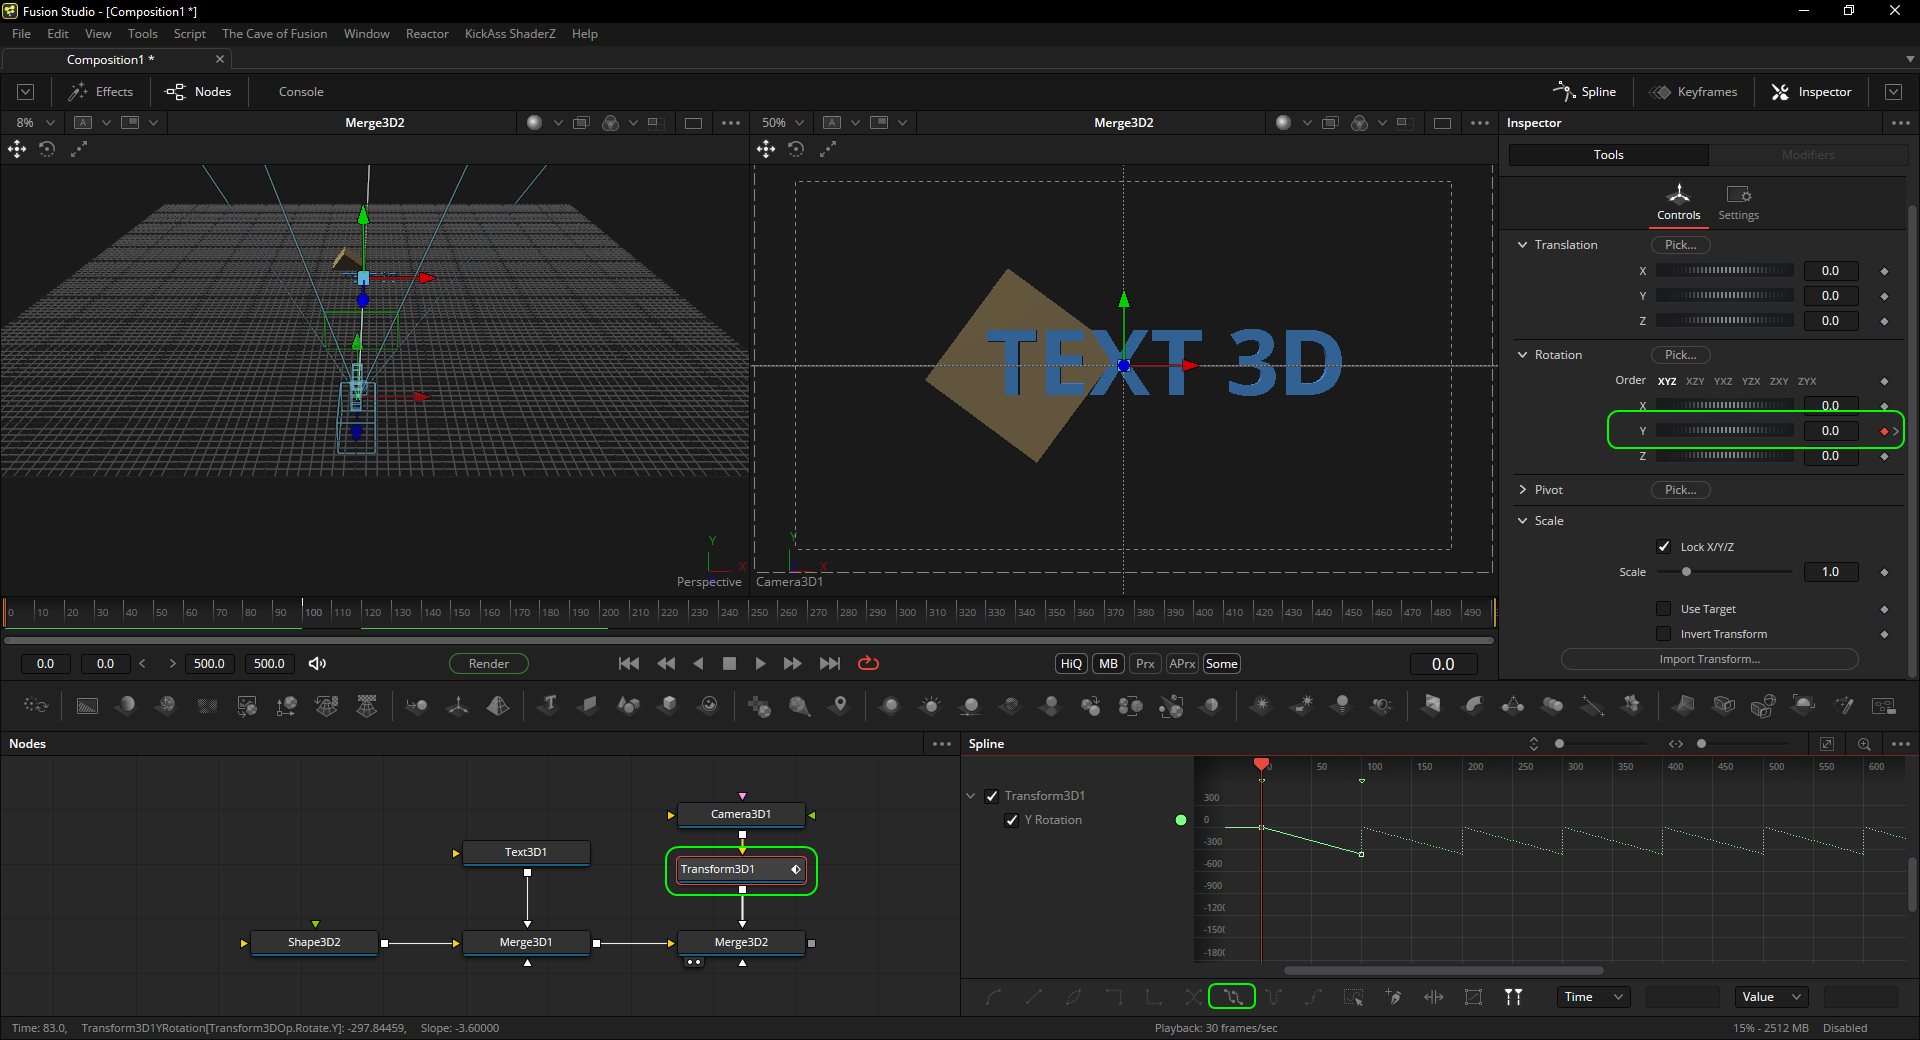Screen dimensions: 1920x1040
Task: Click the Shape Box spline tool
Action: coord(1473,997)
